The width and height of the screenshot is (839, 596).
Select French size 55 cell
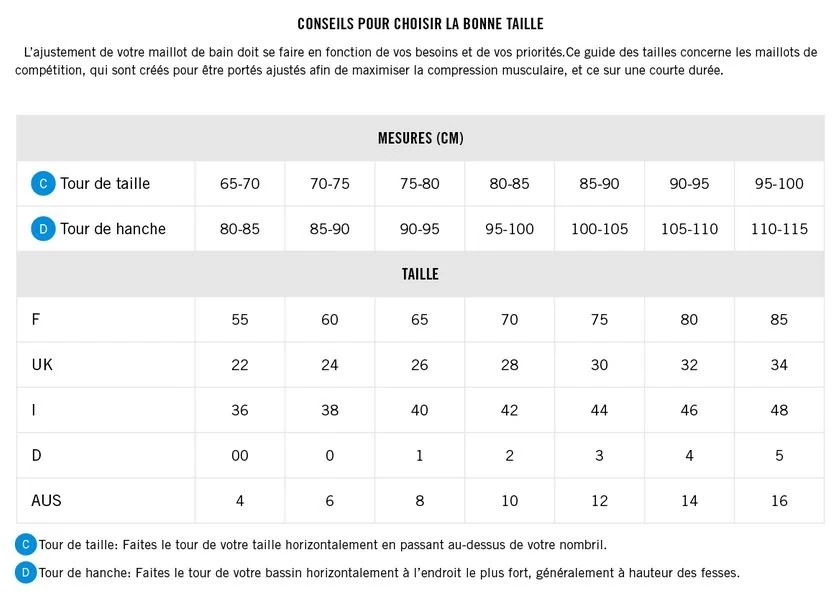point(240,320)
